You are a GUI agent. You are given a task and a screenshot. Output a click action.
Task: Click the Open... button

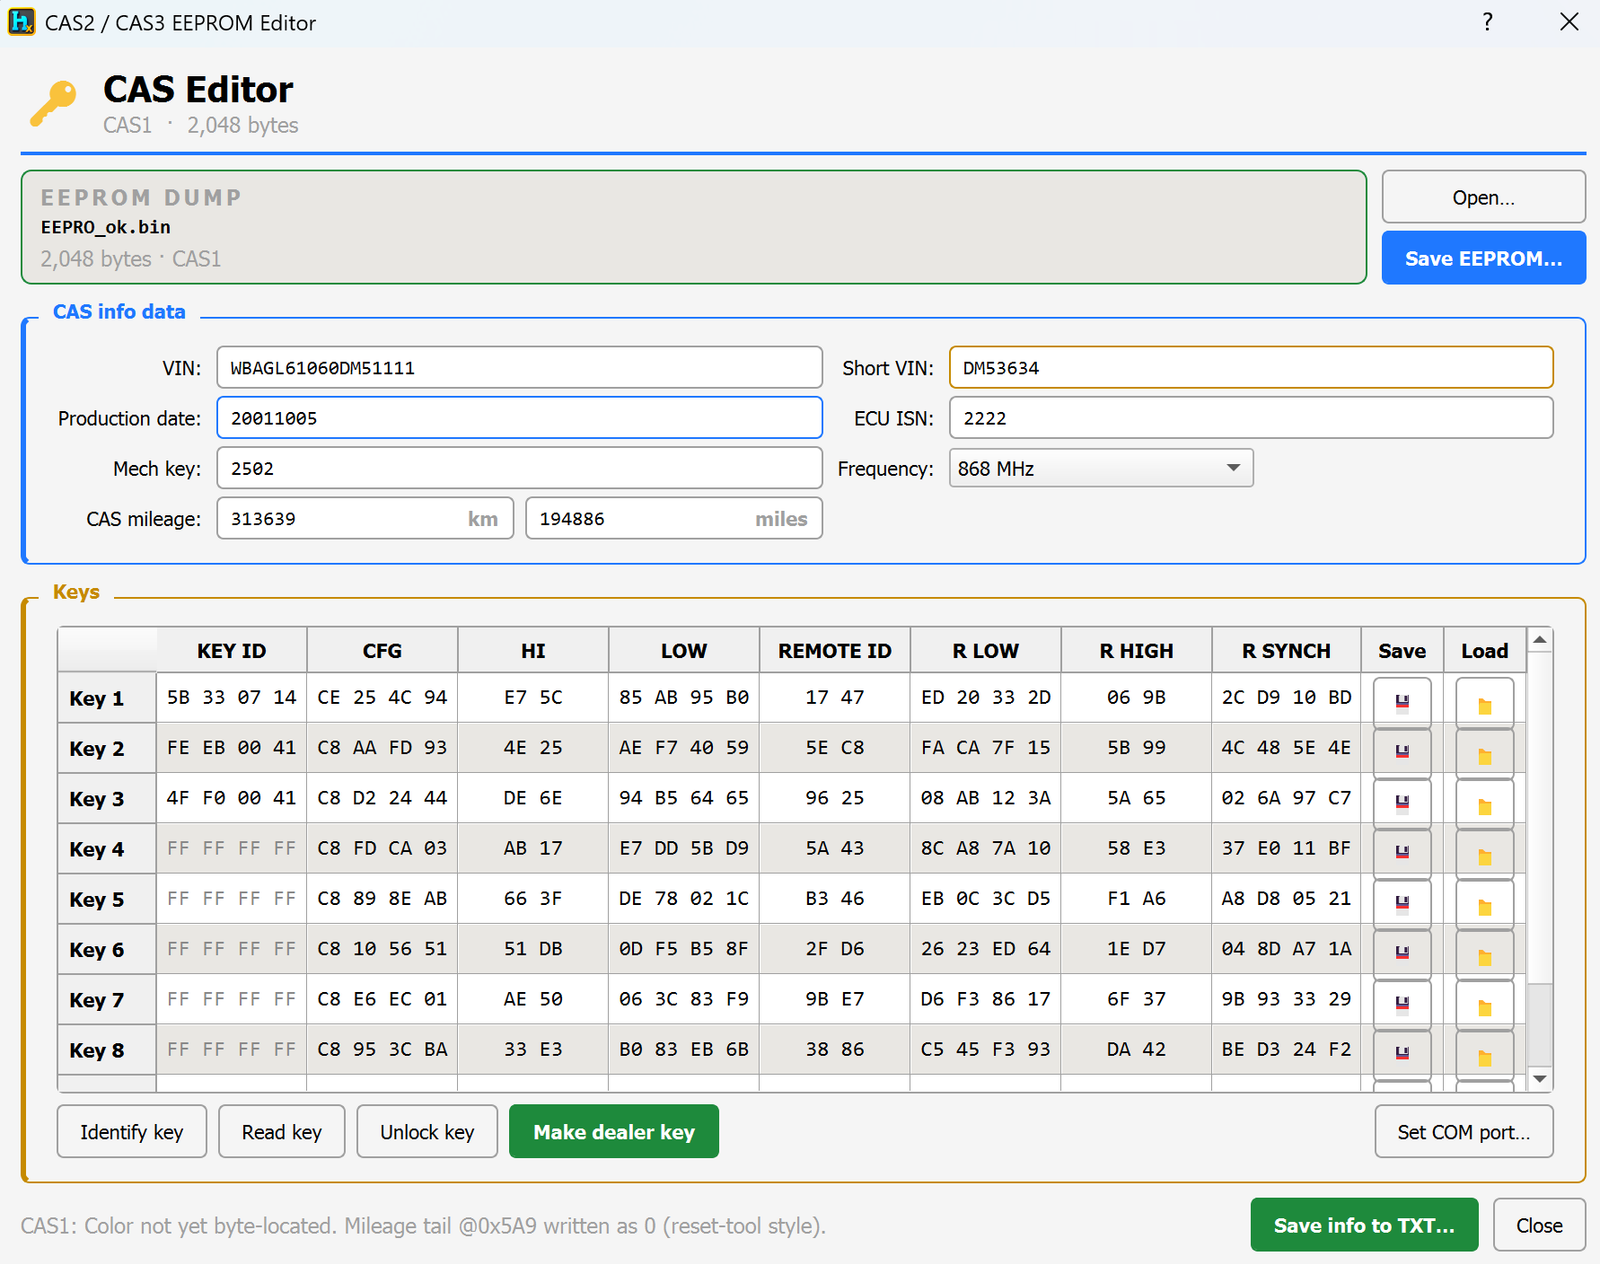[x=1483, y=197]
